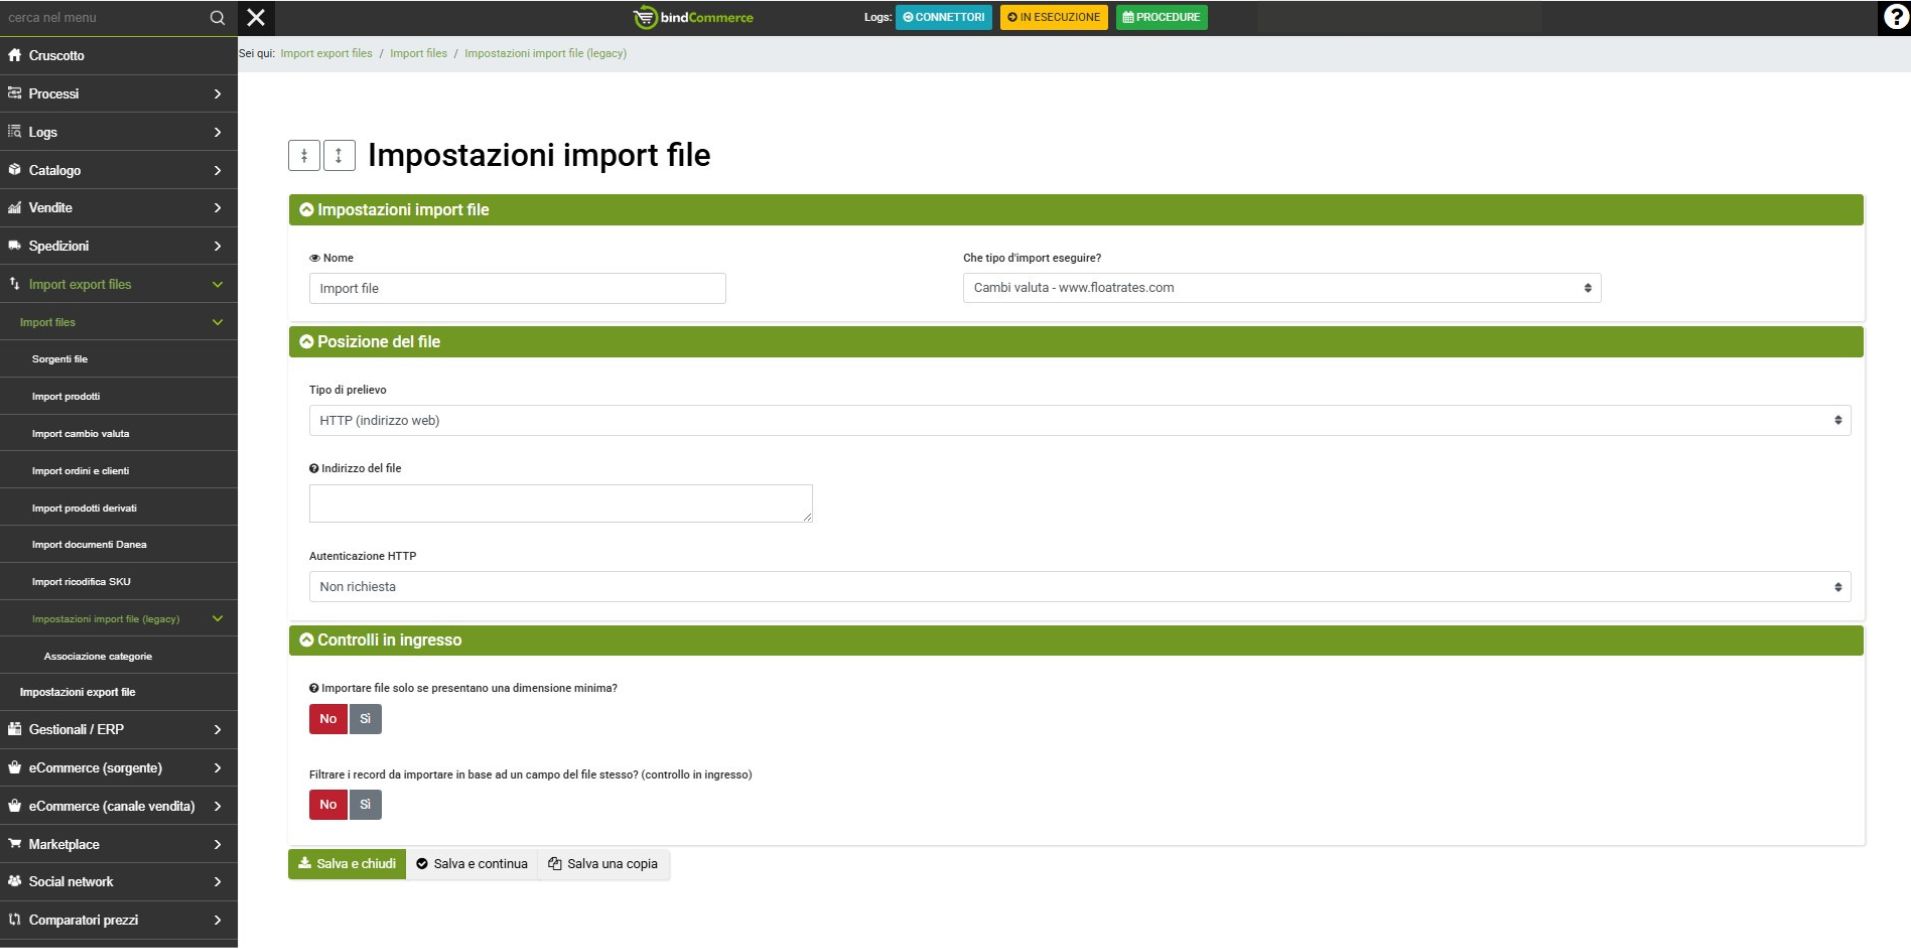Open Import cambio valuta menu item
Image resolution: width=1911 pixels, height=949 pixels.
click(80, 434)
